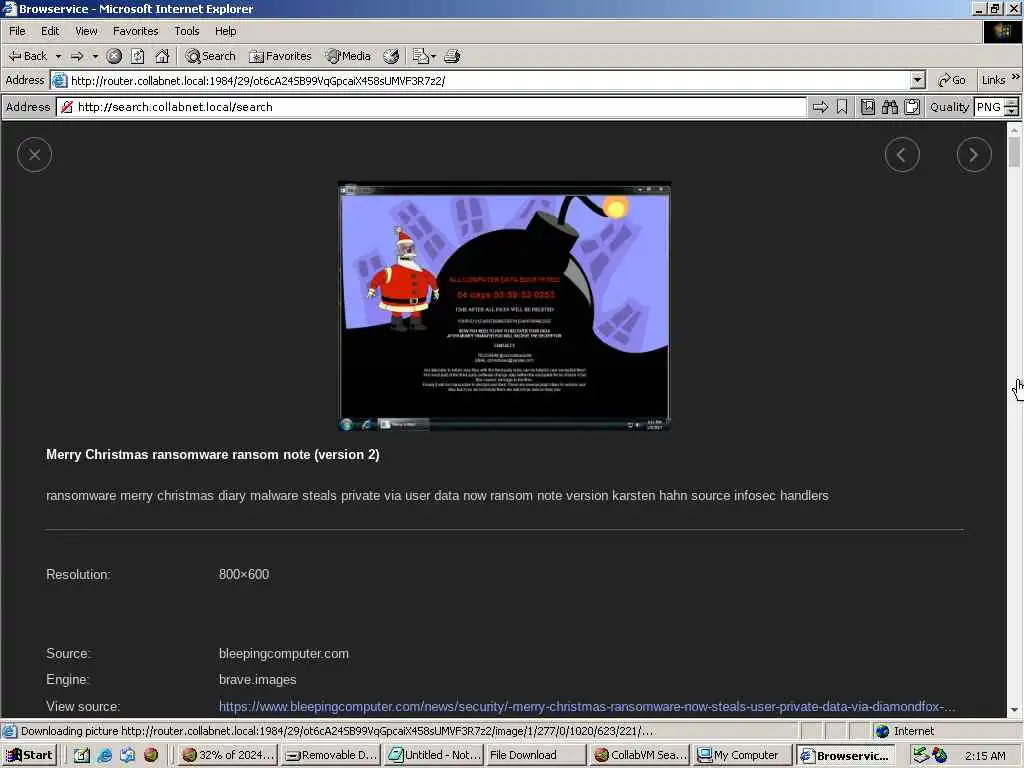Click the Merry Christmas ransomware screenshot thumbnail

pos(504,306)
